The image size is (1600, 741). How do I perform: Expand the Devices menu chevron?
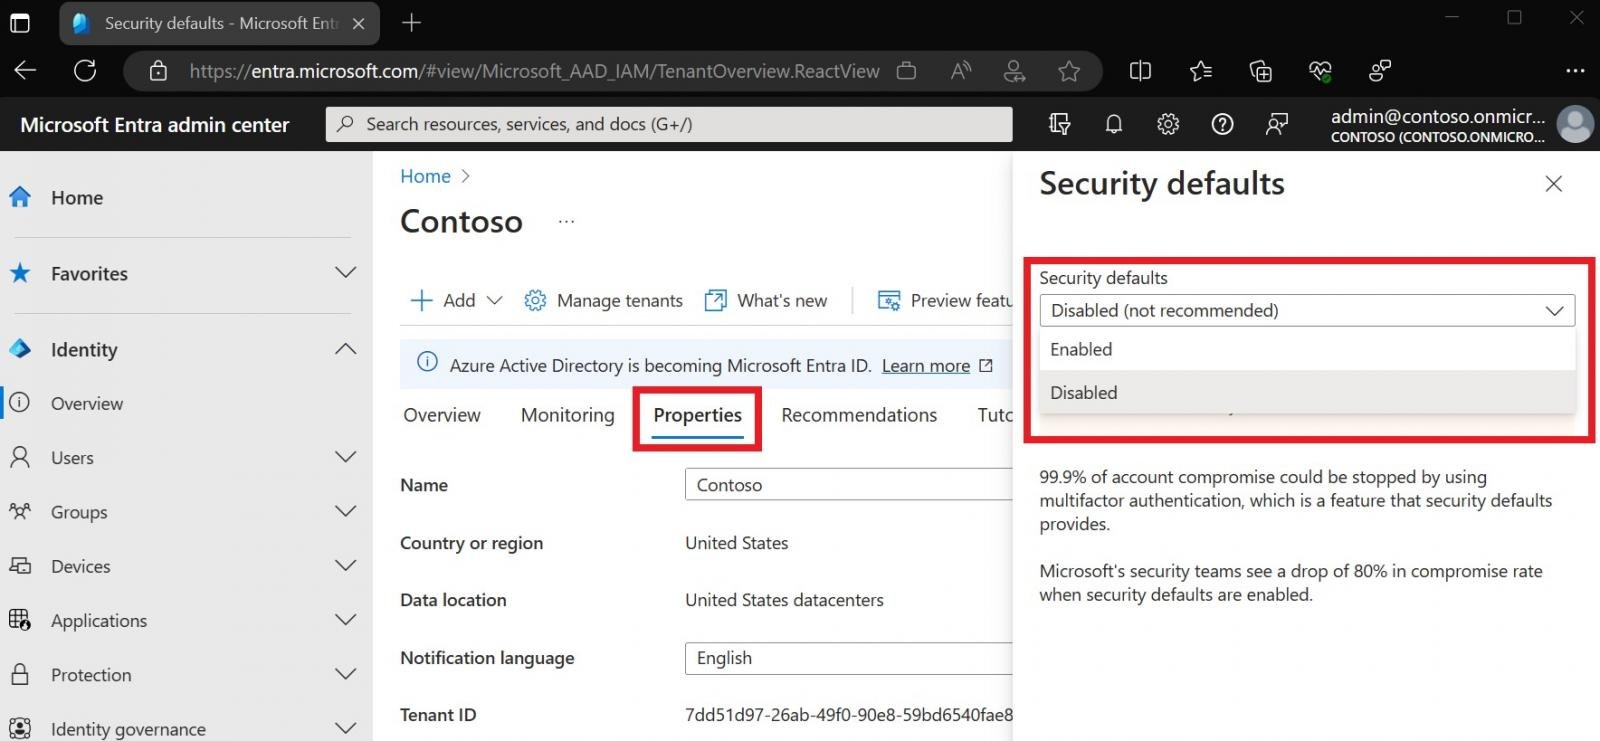346,565
